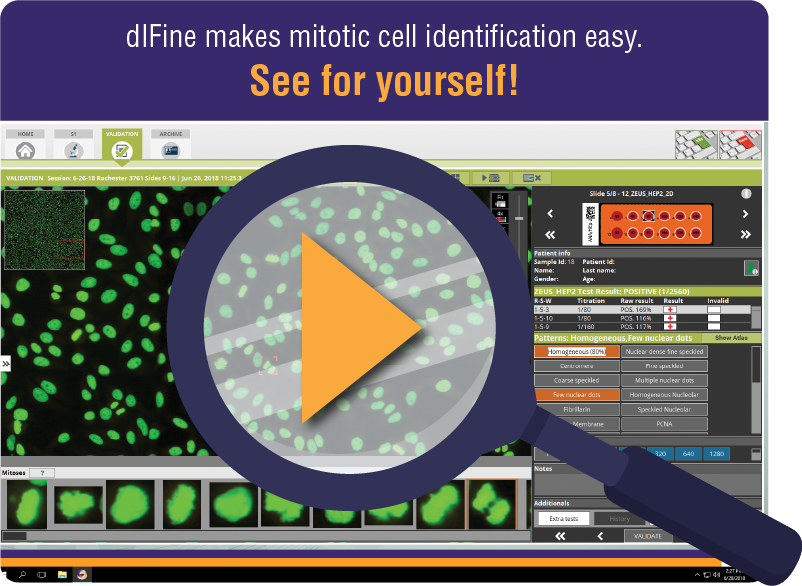Open the ARCHIVE tab

coord(171,144)
